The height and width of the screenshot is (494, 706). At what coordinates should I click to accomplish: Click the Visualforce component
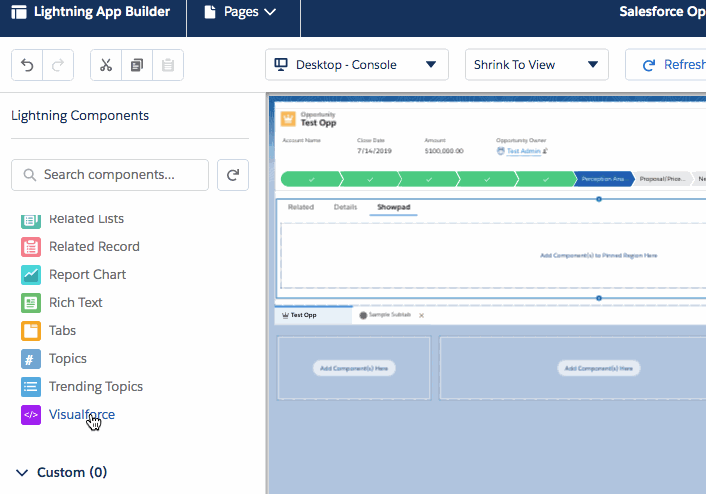(x=81, y=414)
